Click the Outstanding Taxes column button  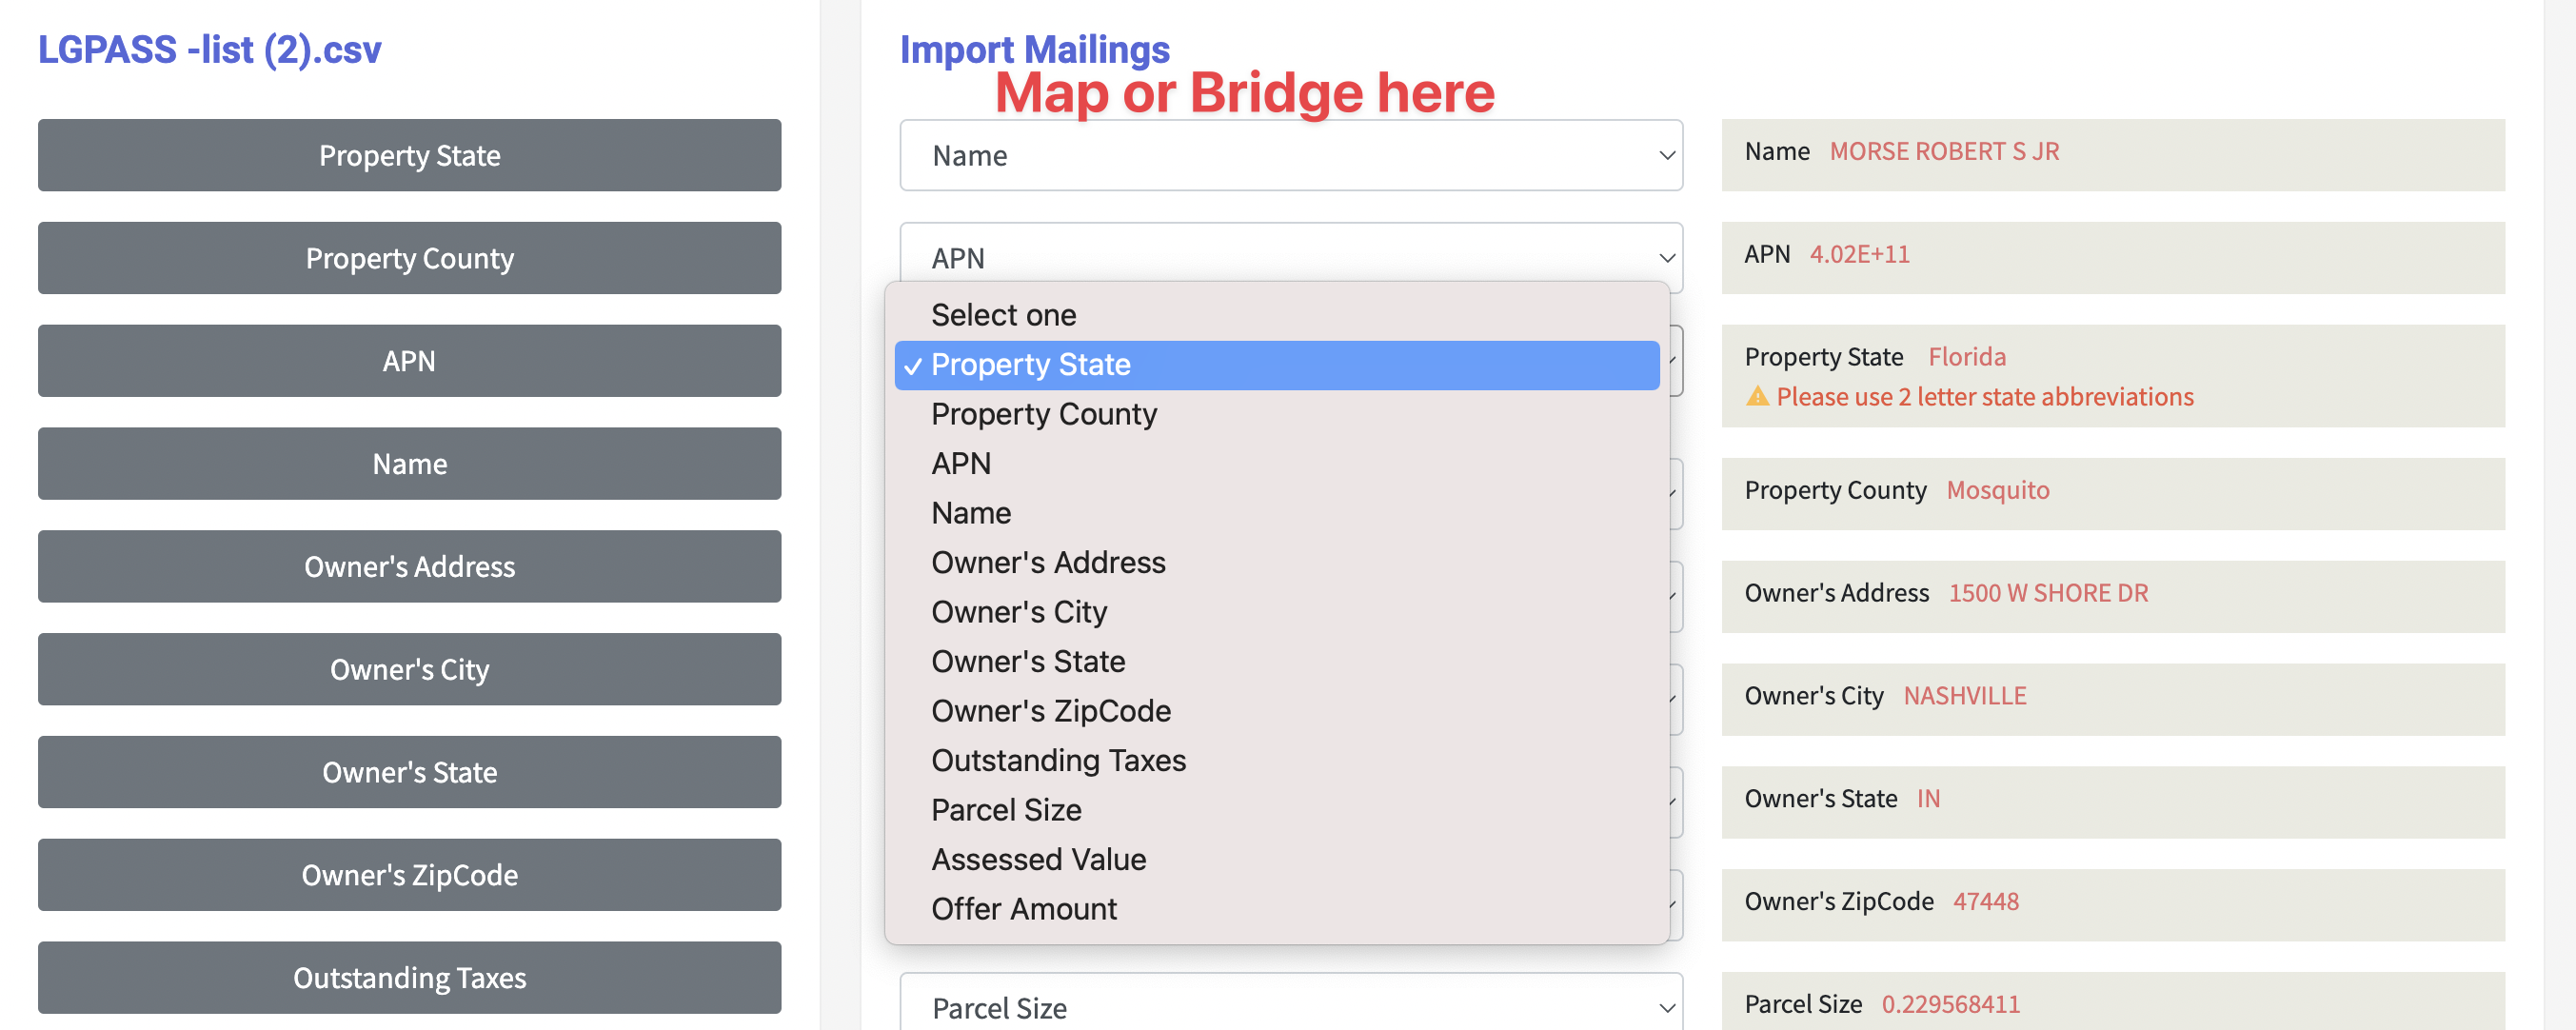tap(409, 978)
